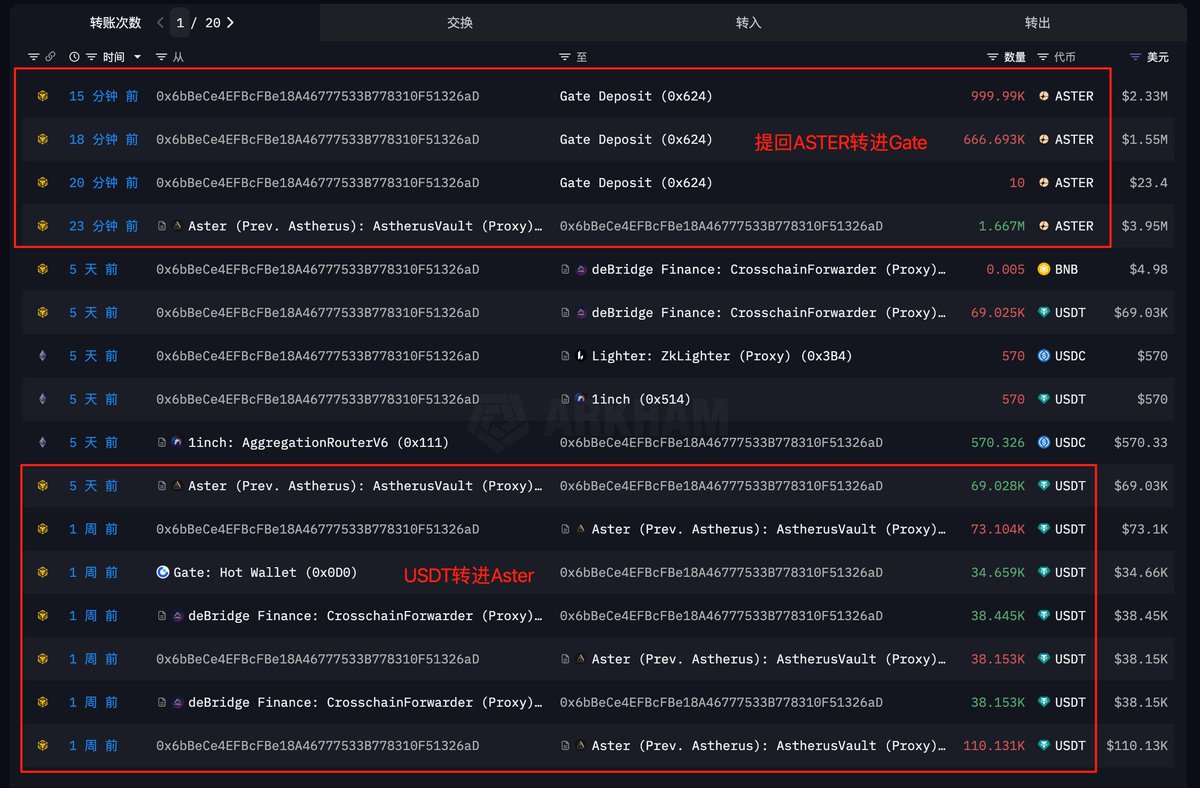The height and width of the screenshot is (788, 1200).
Task: Open Gate: Hot Wallet (0x0D0) entity
Action: [x=265, y=572]
